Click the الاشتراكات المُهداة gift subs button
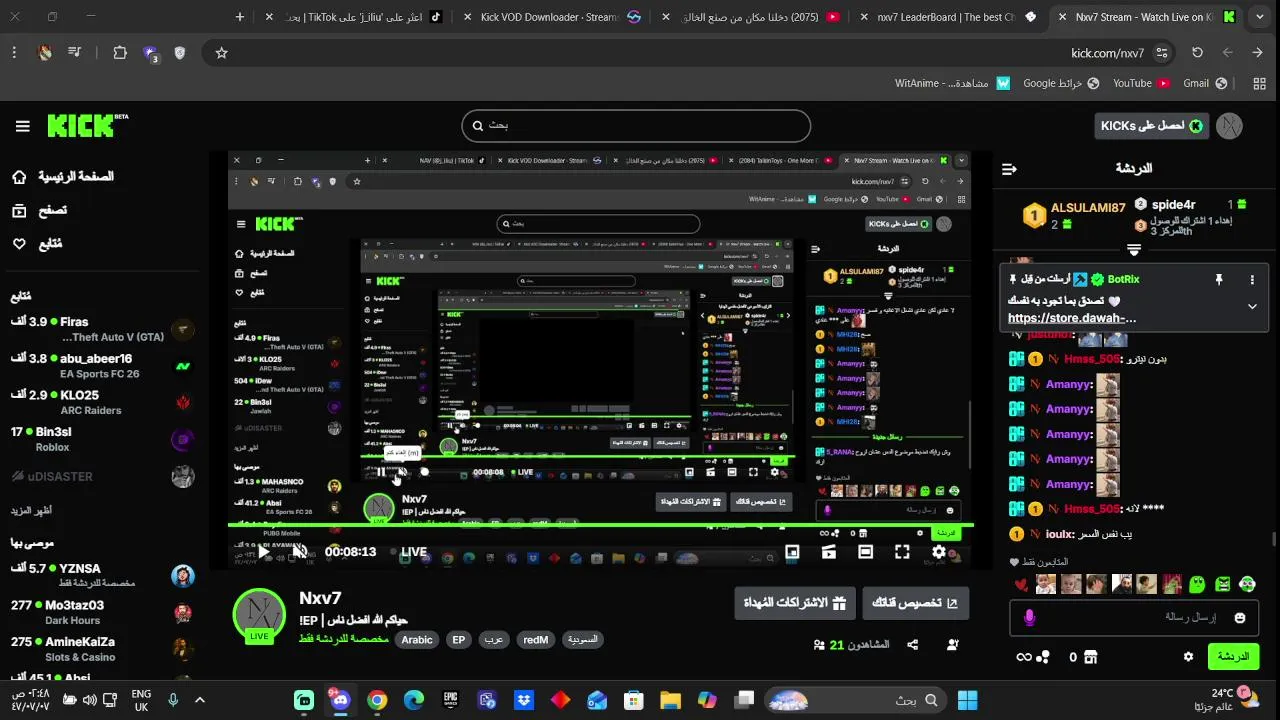Screen dimensions: 1280x720 [x=795, y=603]
